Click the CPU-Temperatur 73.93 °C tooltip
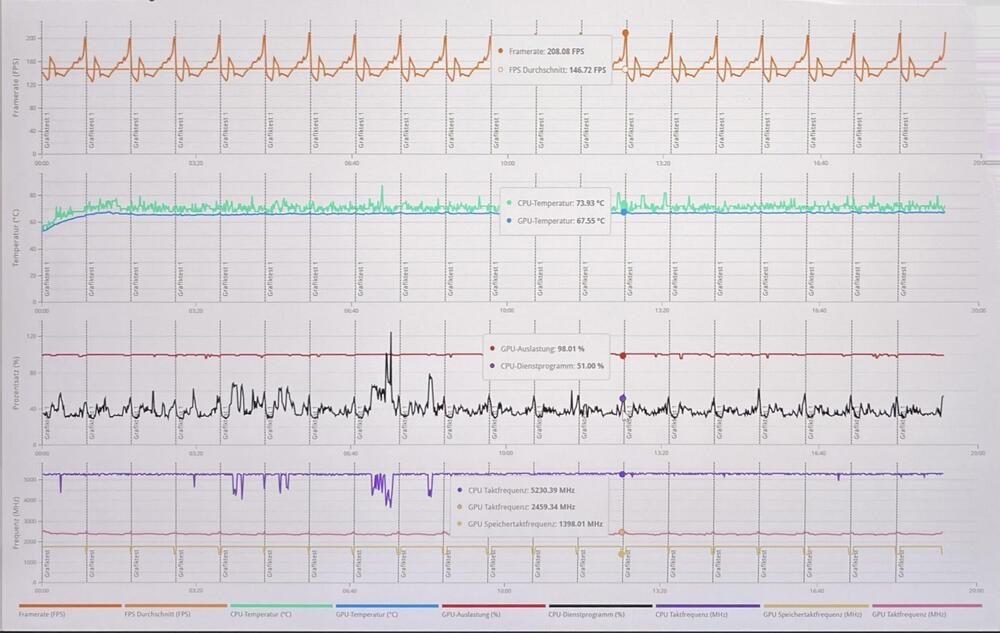Image resolution: width=1000 pixels, height=633 pixels. coord(556,212)
